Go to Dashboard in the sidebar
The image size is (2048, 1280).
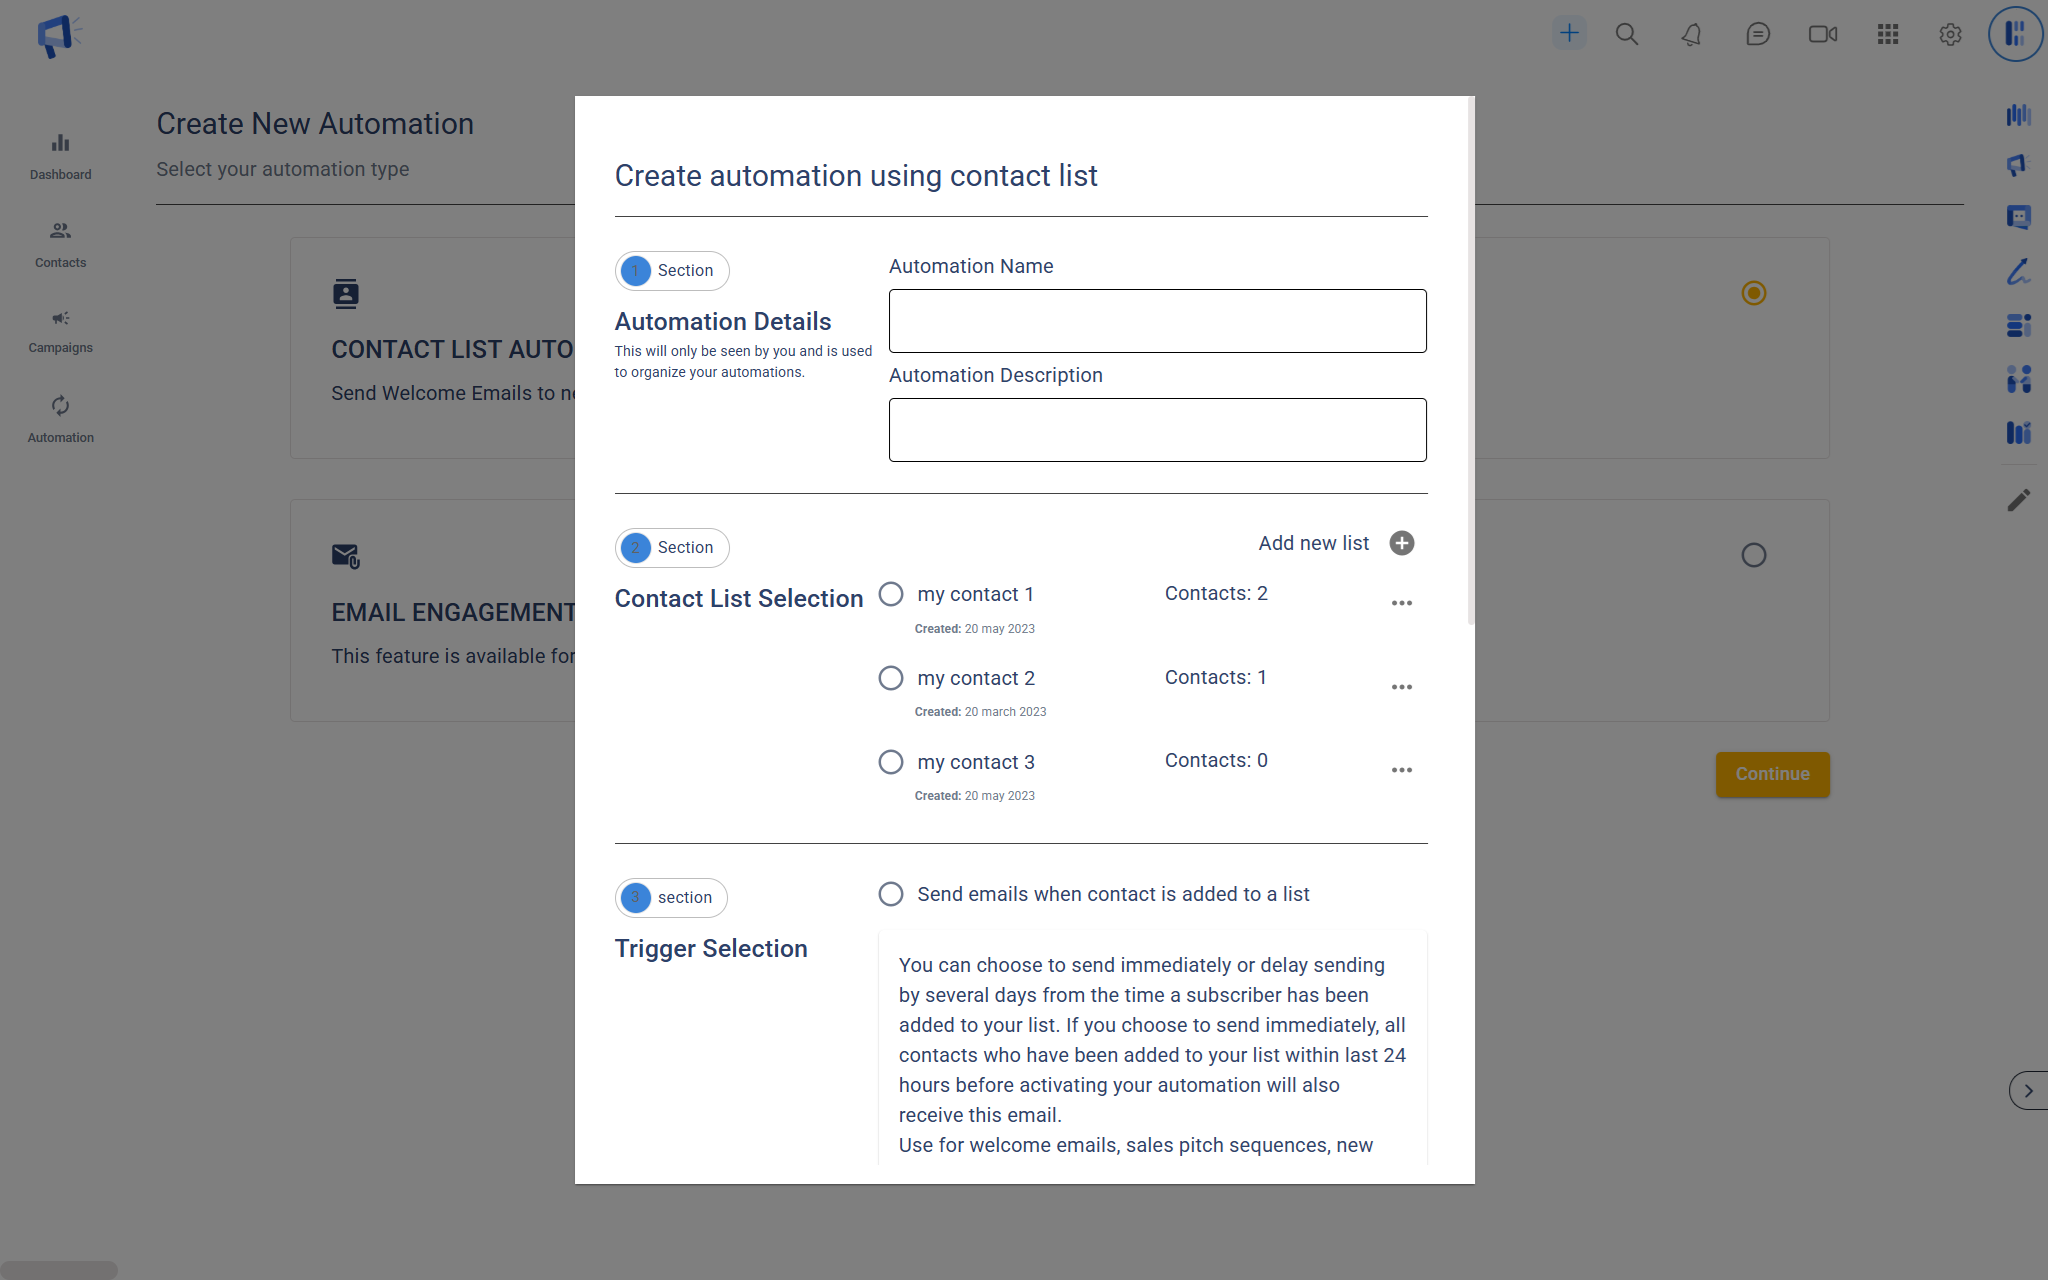click(60, 156)
